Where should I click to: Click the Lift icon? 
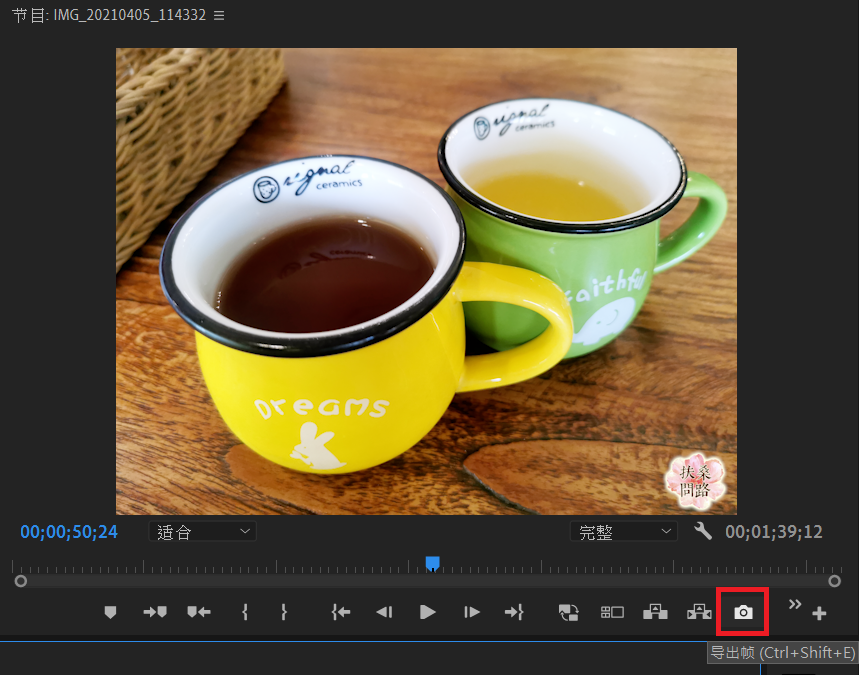(655, 612)
